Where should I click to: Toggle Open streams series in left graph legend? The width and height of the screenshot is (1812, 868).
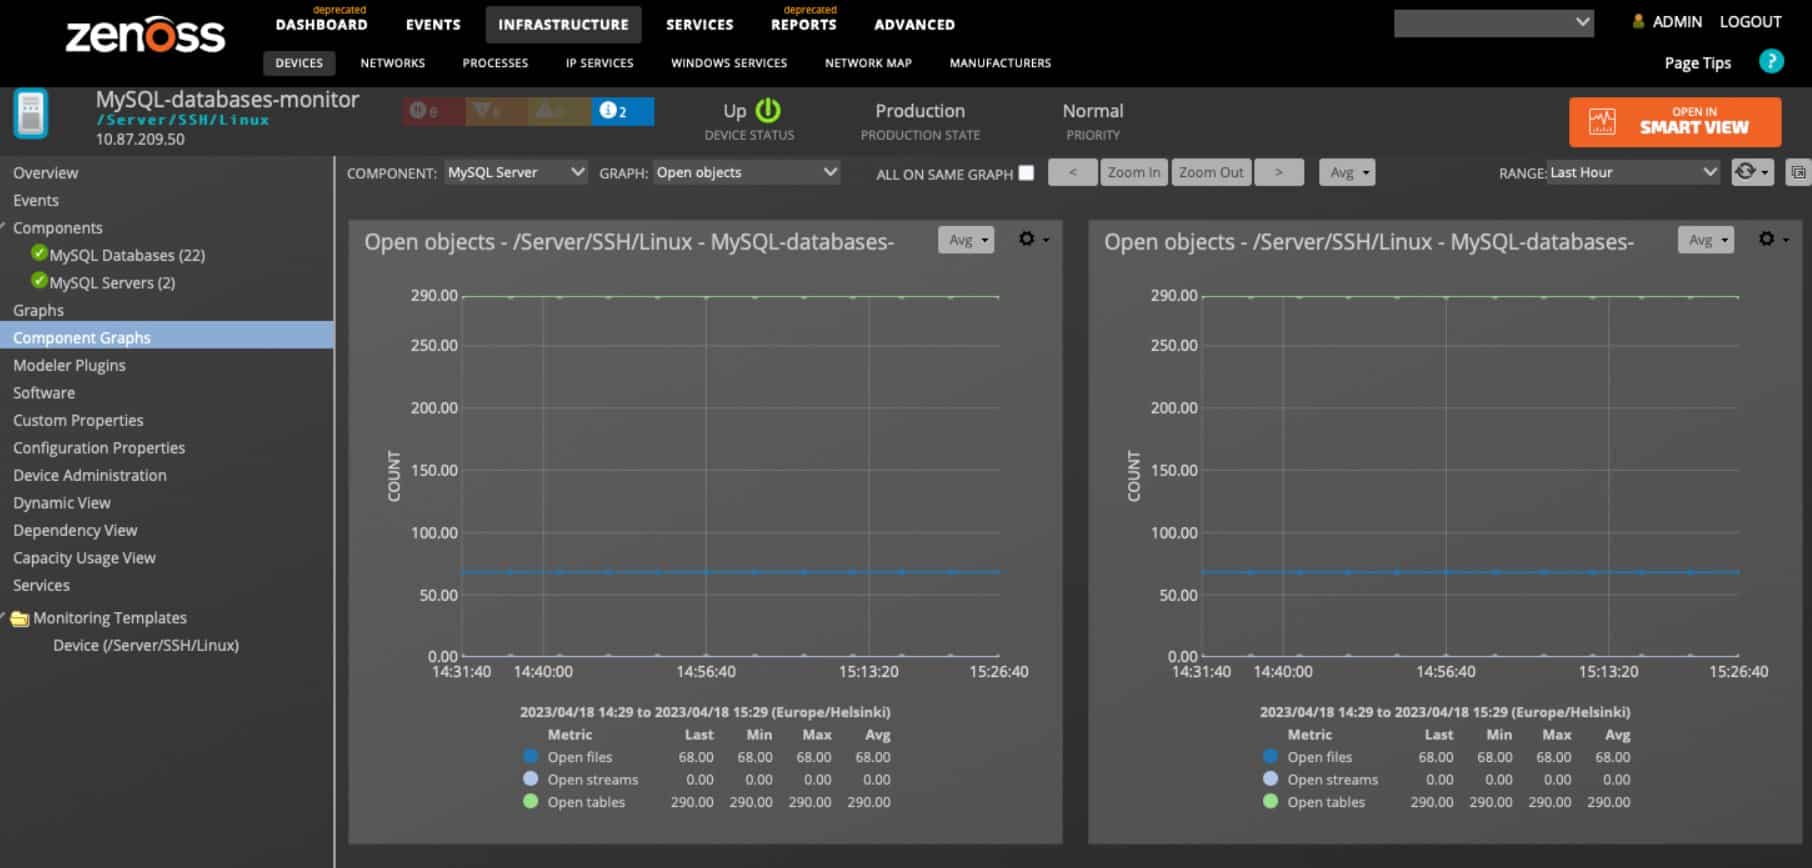click(x=530, y=779)
